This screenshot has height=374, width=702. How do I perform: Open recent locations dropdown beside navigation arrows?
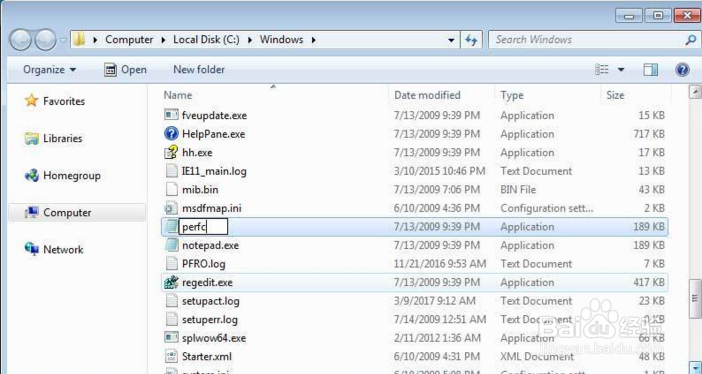coord(63,40)
